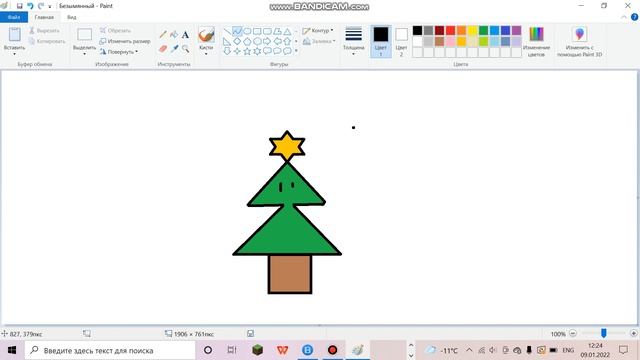This screenshot has height=360, width=640.
Task: Click the Paste (Вставить) clipboard icon
Action: tap(15, 35)
